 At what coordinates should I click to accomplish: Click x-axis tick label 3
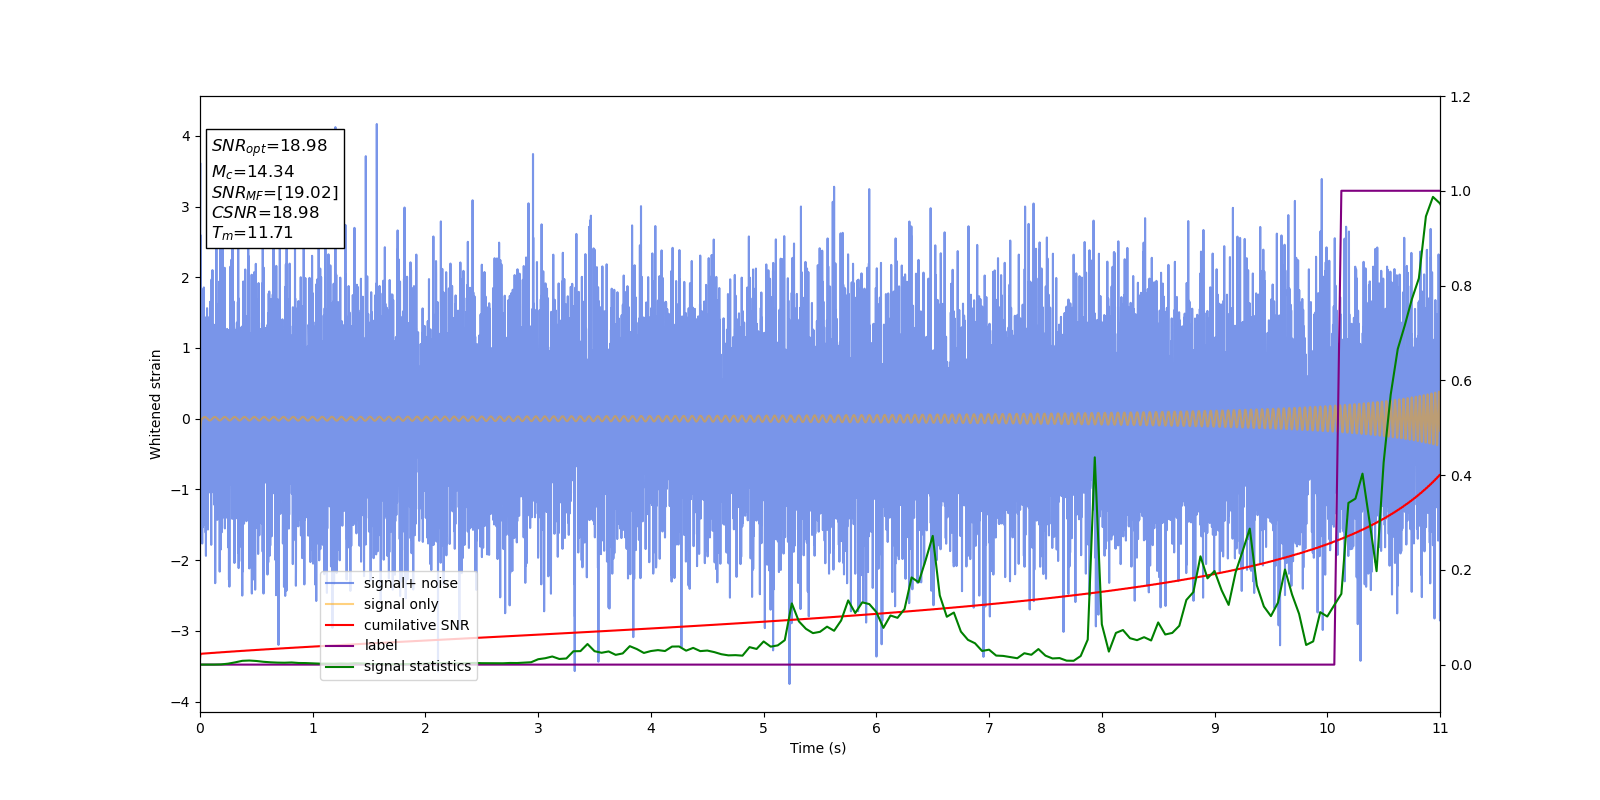[538, 728]
